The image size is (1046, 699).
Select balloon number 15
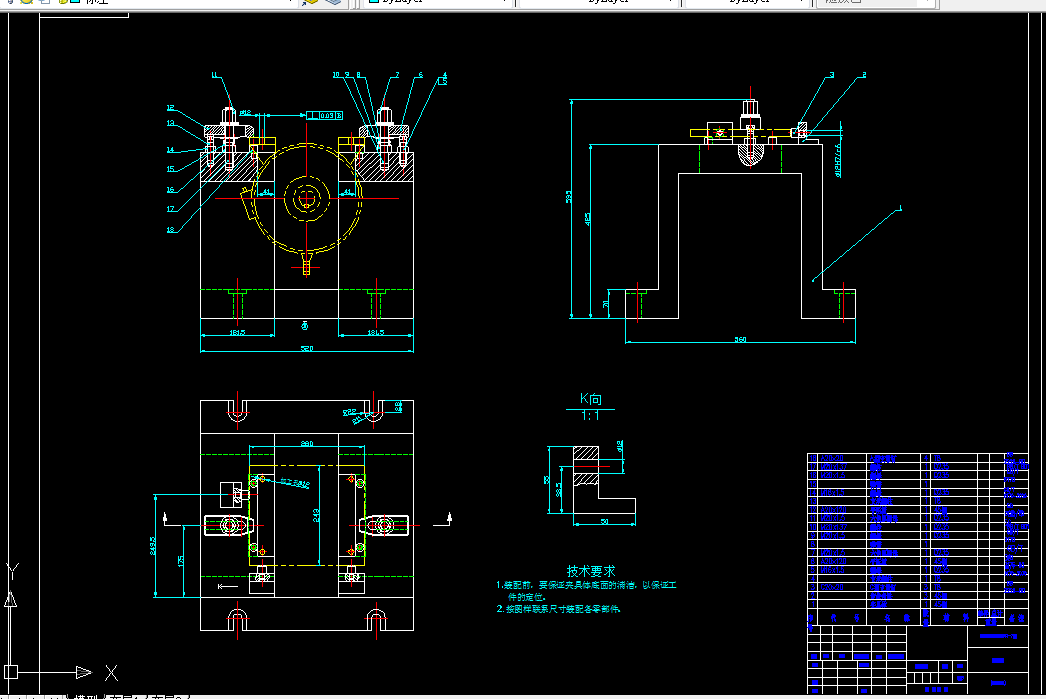170,169
